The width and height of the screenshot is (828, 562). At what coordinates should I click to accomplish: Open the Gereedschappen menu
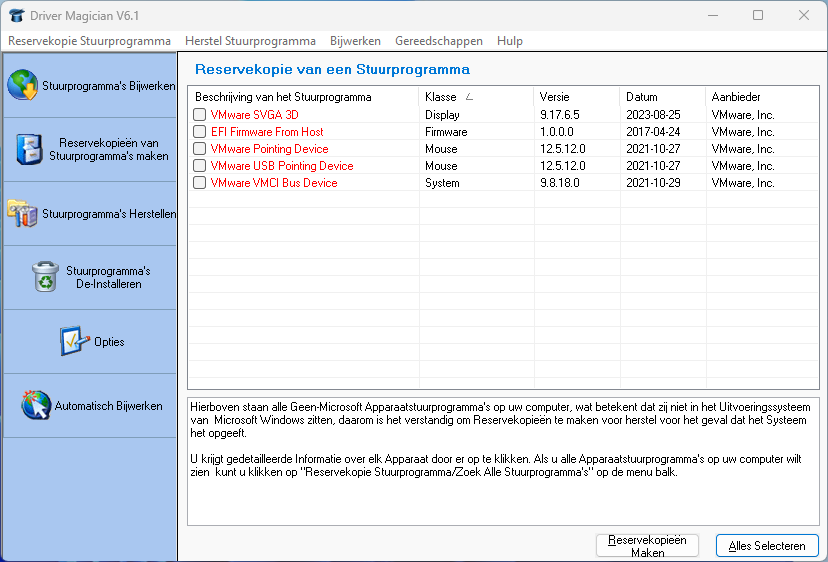tap(439, 41)
